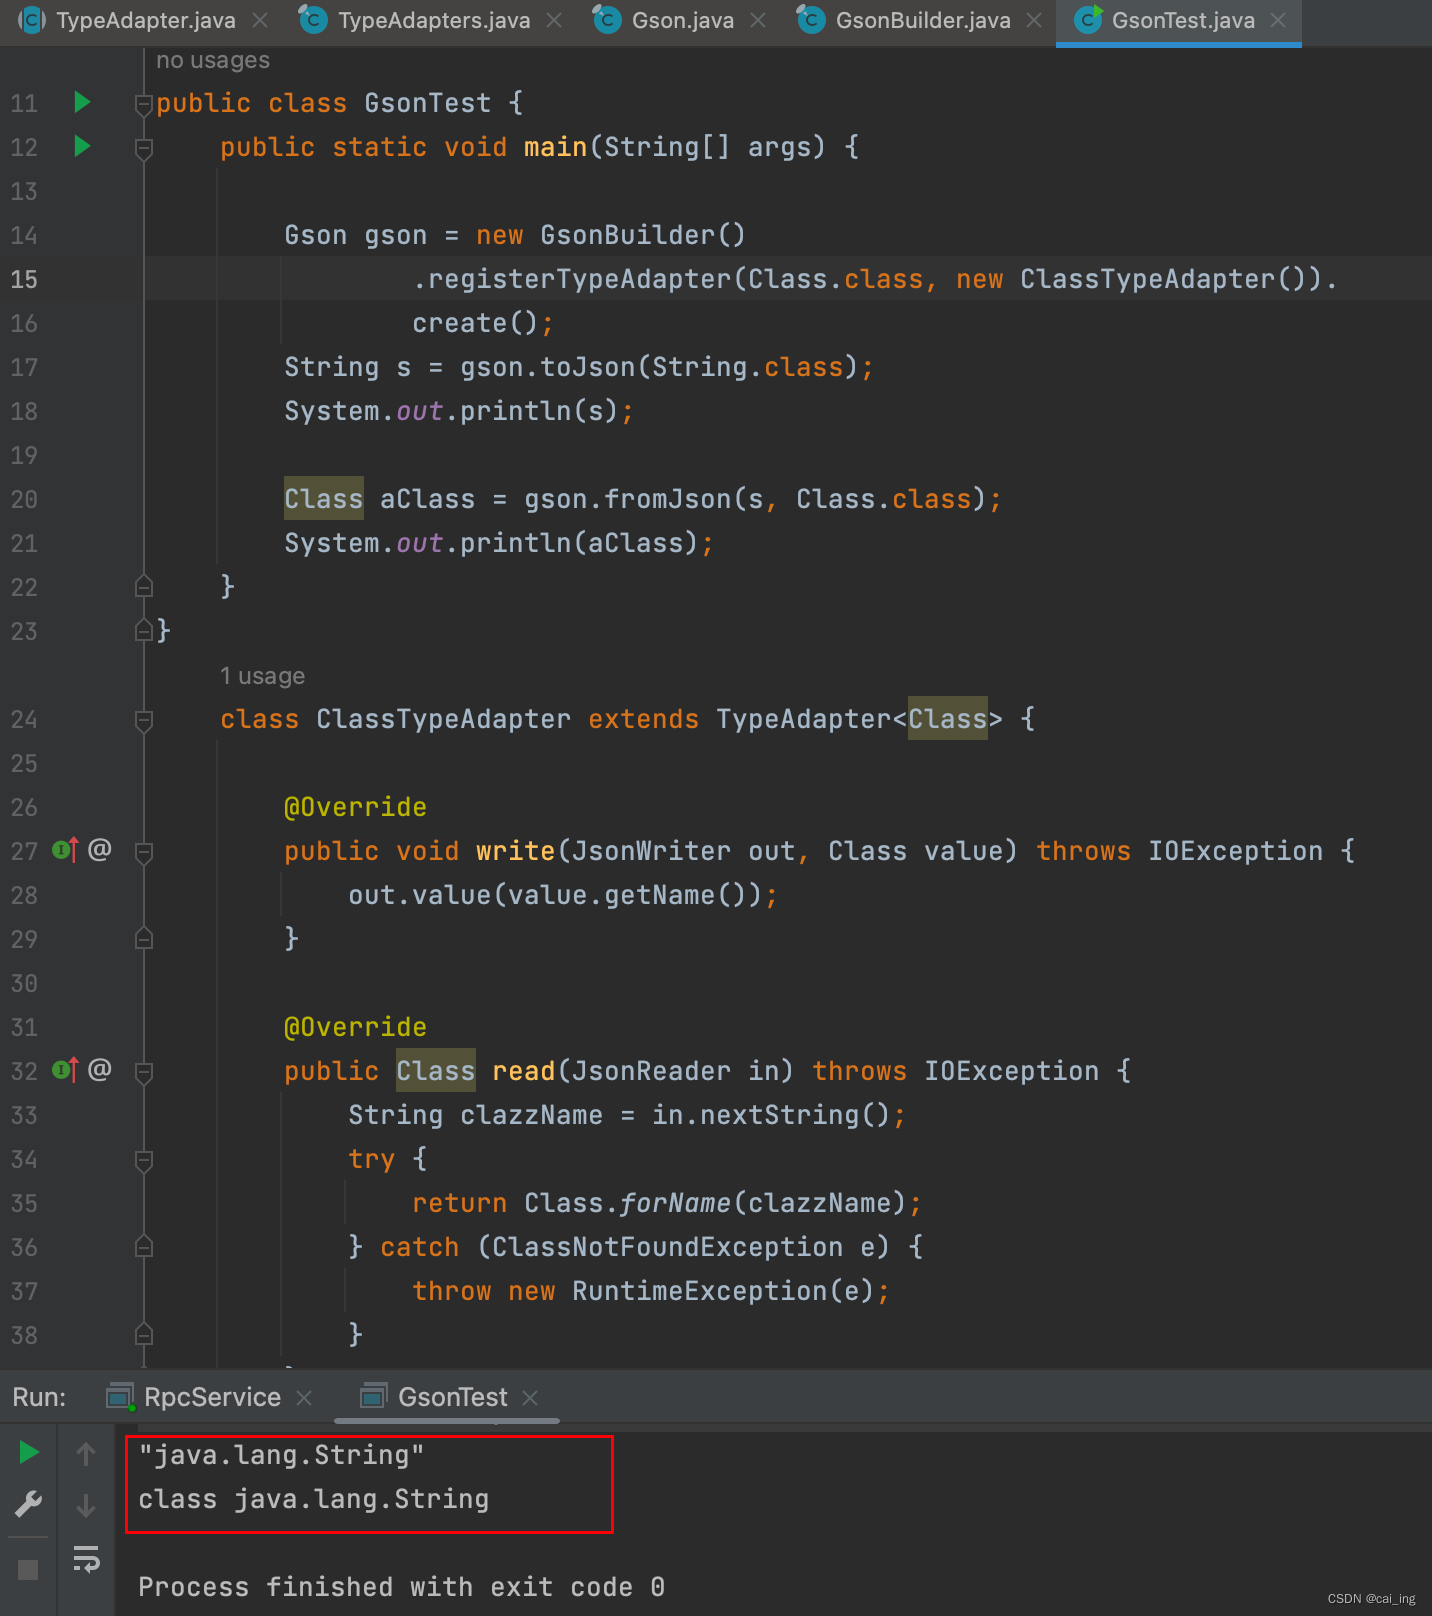Collapse the try block fold at line 34
This screenshot has height=1616, width=1432.
(144, 1160)
